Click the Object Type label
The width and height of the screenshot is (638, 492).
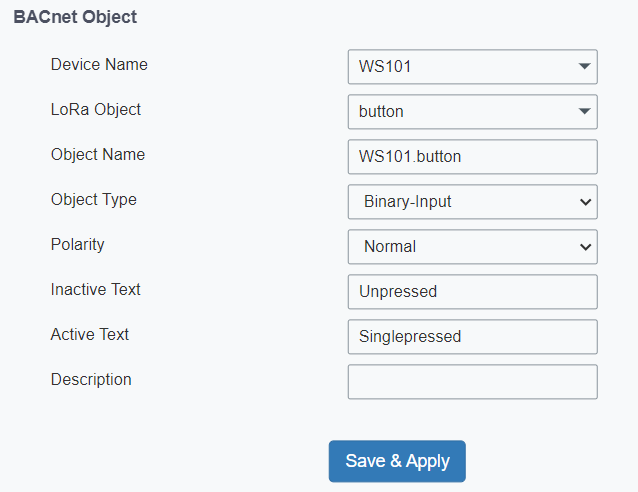click(x=94, y=200)
